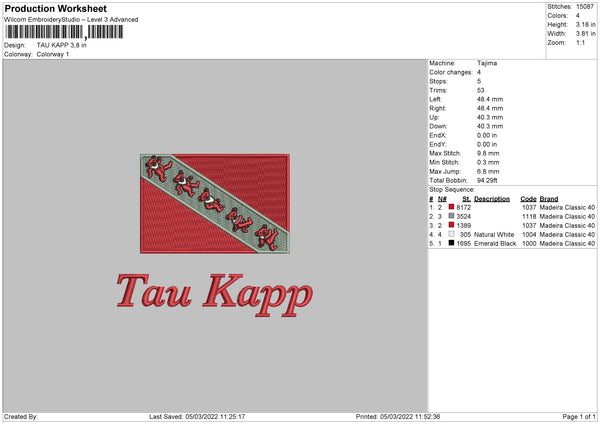This screenshot has width=600, height=424.
Task: Click the 'Code' column header
Action: click(528, 199)
